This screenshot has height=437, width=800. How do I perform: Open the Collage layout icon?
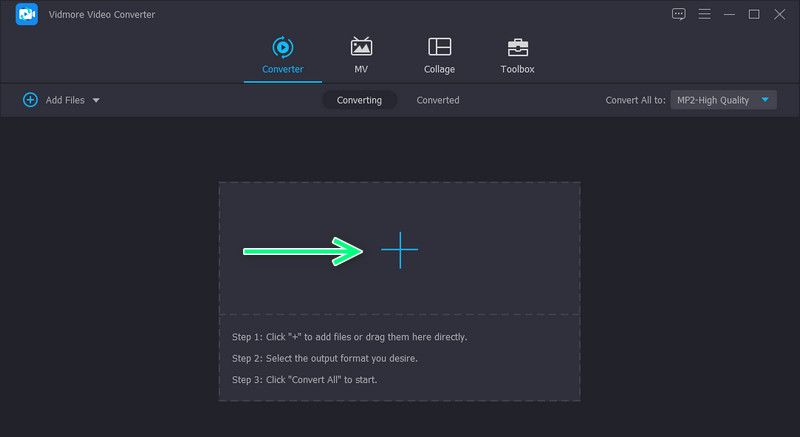(x=439, y=46)
